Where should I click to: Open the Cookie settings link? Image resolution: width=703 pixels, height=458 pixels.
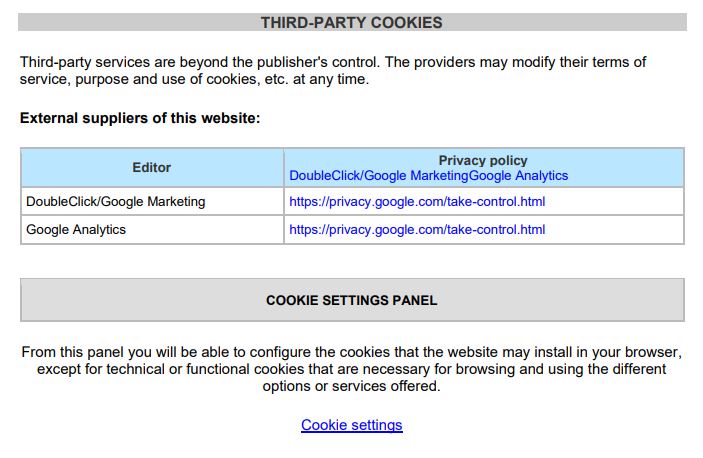pyautogui.click(x=352, y=424)
